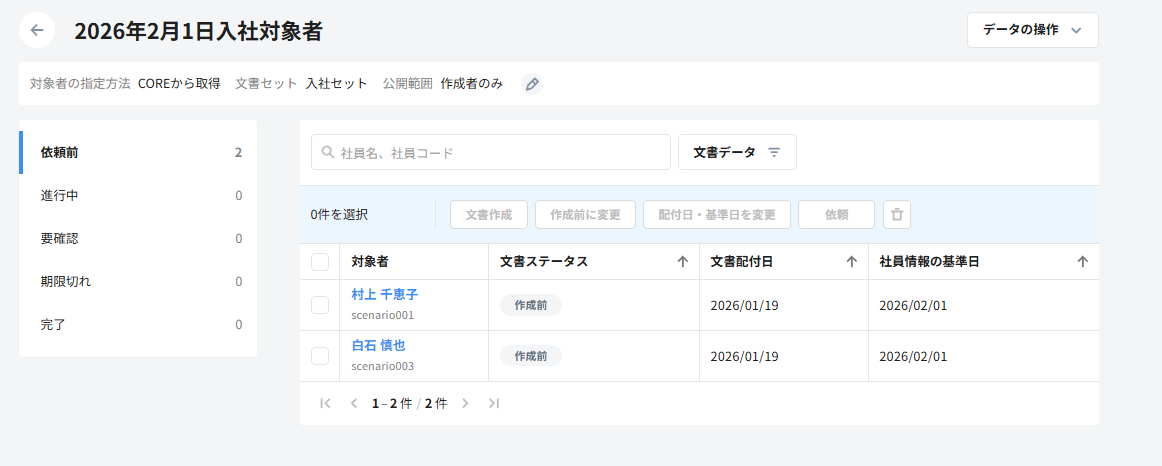Open the 文書データ filter dropdown

point(737,152)
